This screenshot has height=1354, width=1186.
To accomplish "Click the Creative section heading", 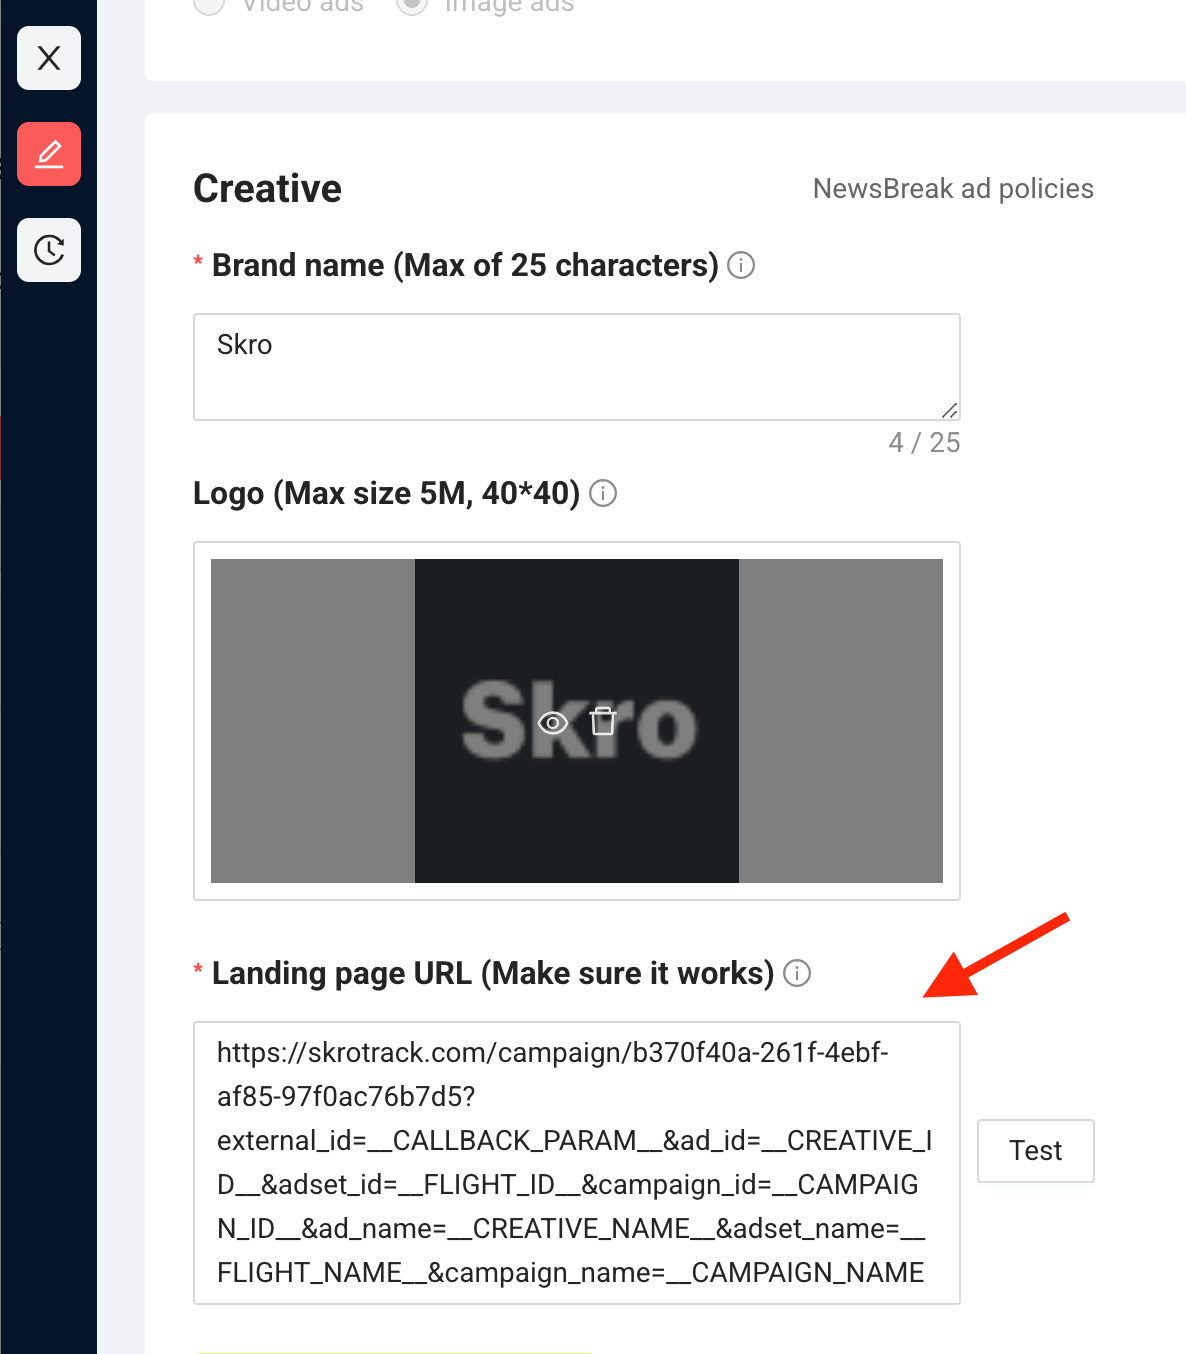I will click(x=268, y=188).
